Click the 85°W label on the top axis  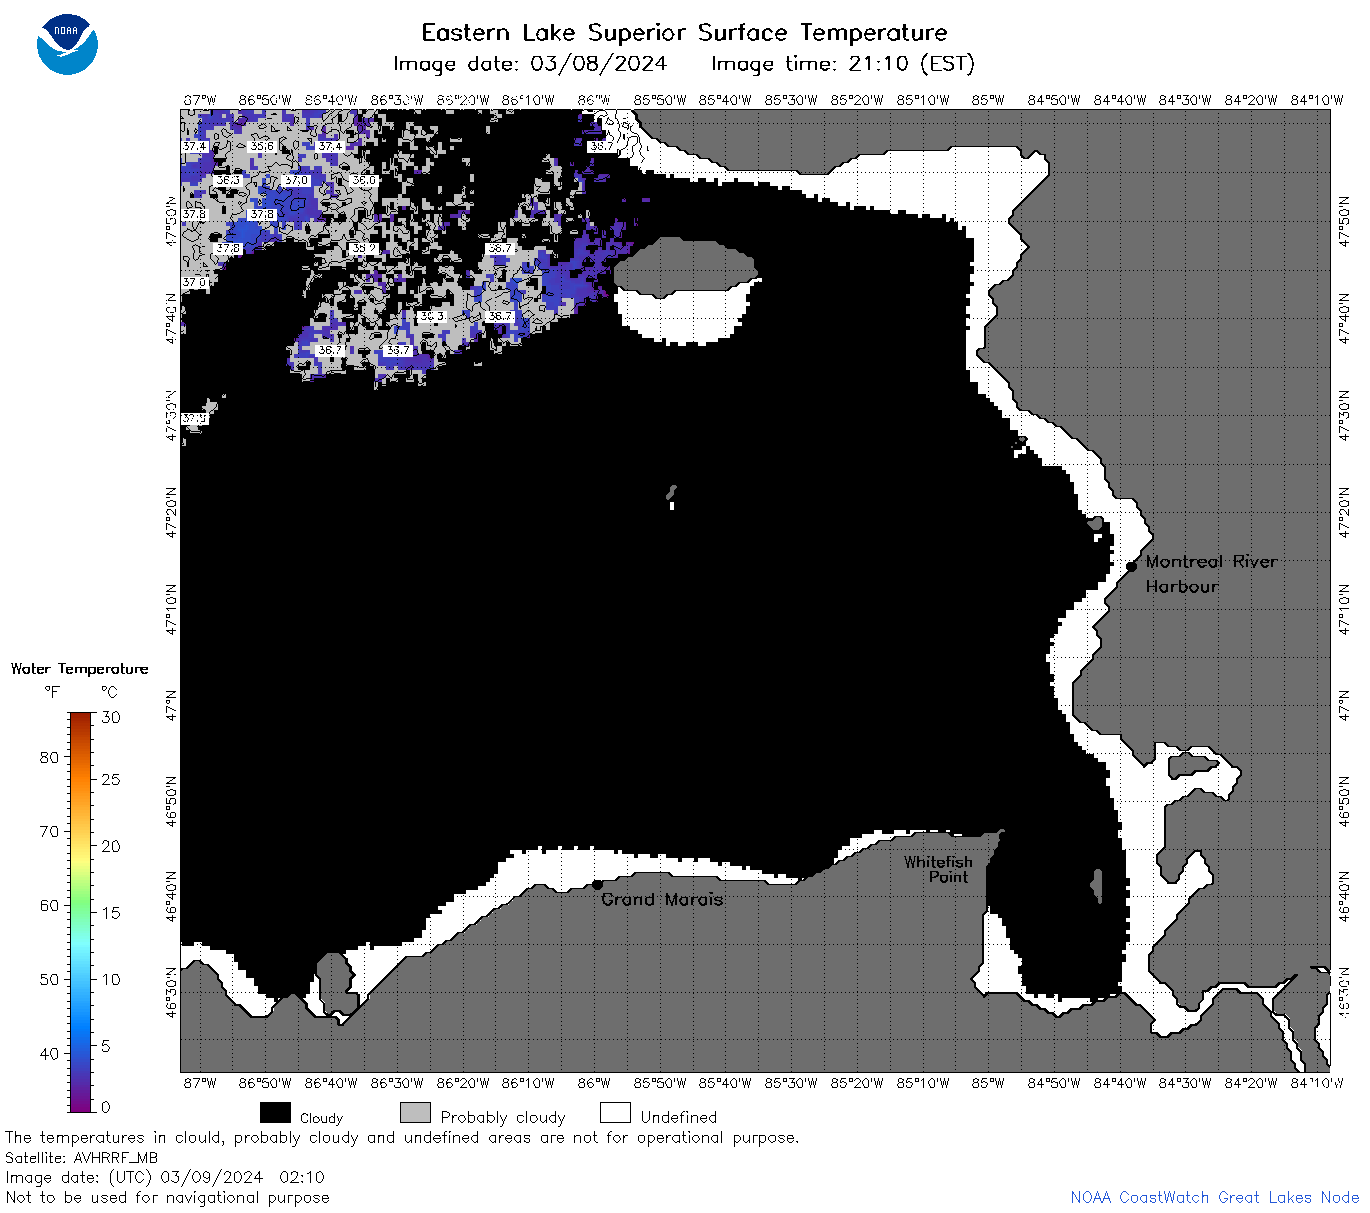point(988,100)
